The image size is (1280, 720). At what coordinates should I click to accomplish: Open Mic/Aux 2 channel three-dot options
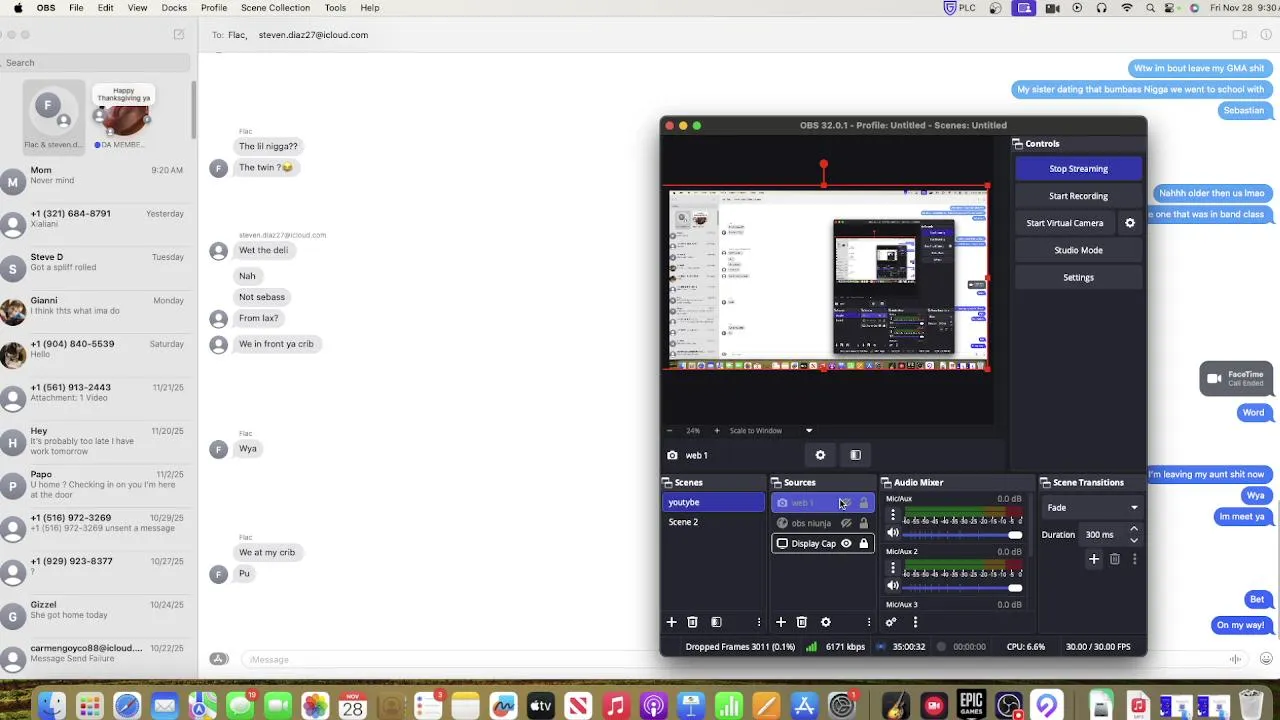coord(893,569)
